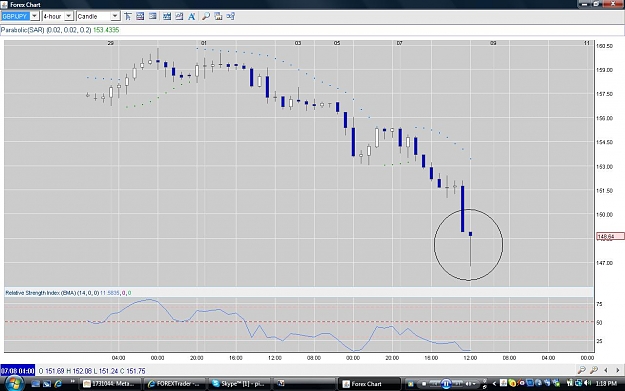
Task: Click the line study chart icon
Action: click(179, 16)
